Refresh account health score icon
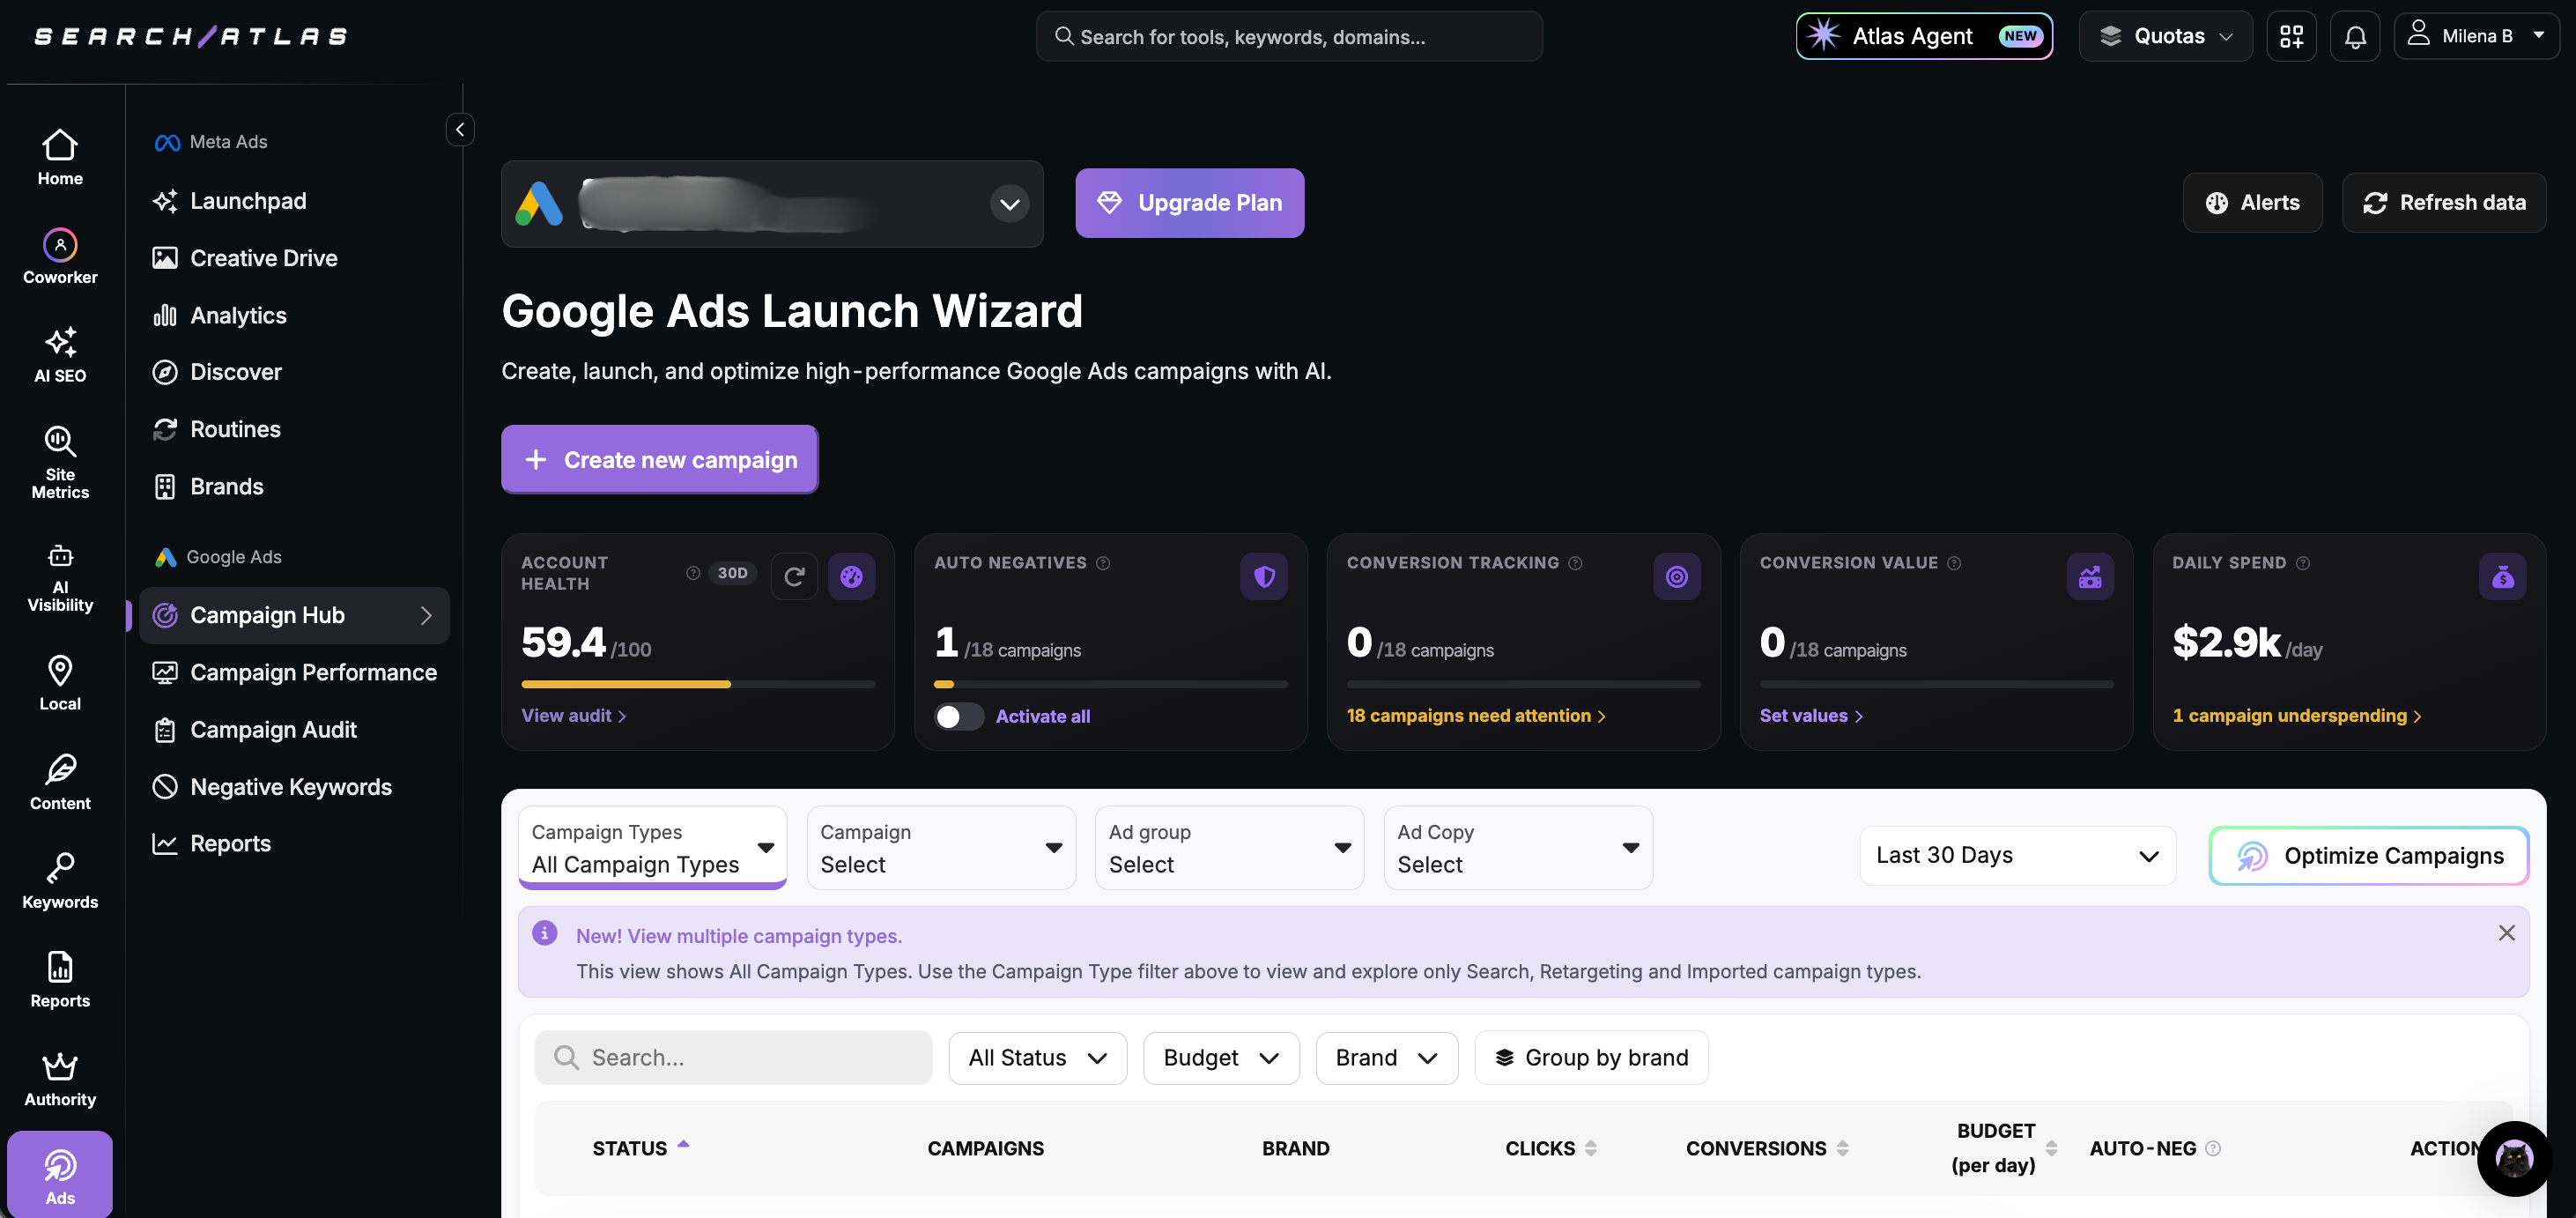 (794, 576)
